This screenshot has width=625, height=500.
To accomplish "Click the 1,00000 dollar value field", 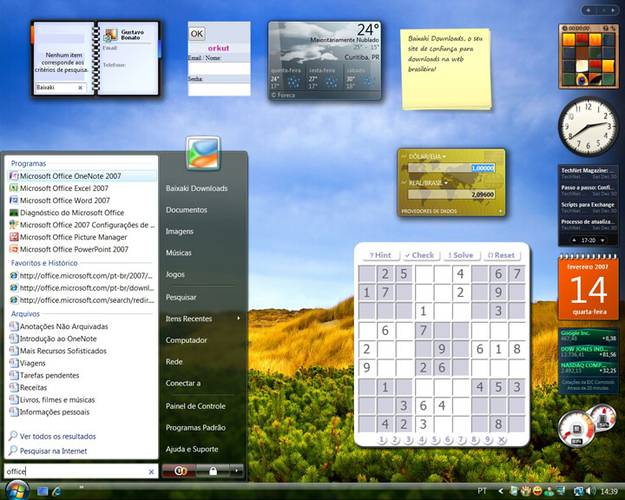I will click(x=452, y=168).
